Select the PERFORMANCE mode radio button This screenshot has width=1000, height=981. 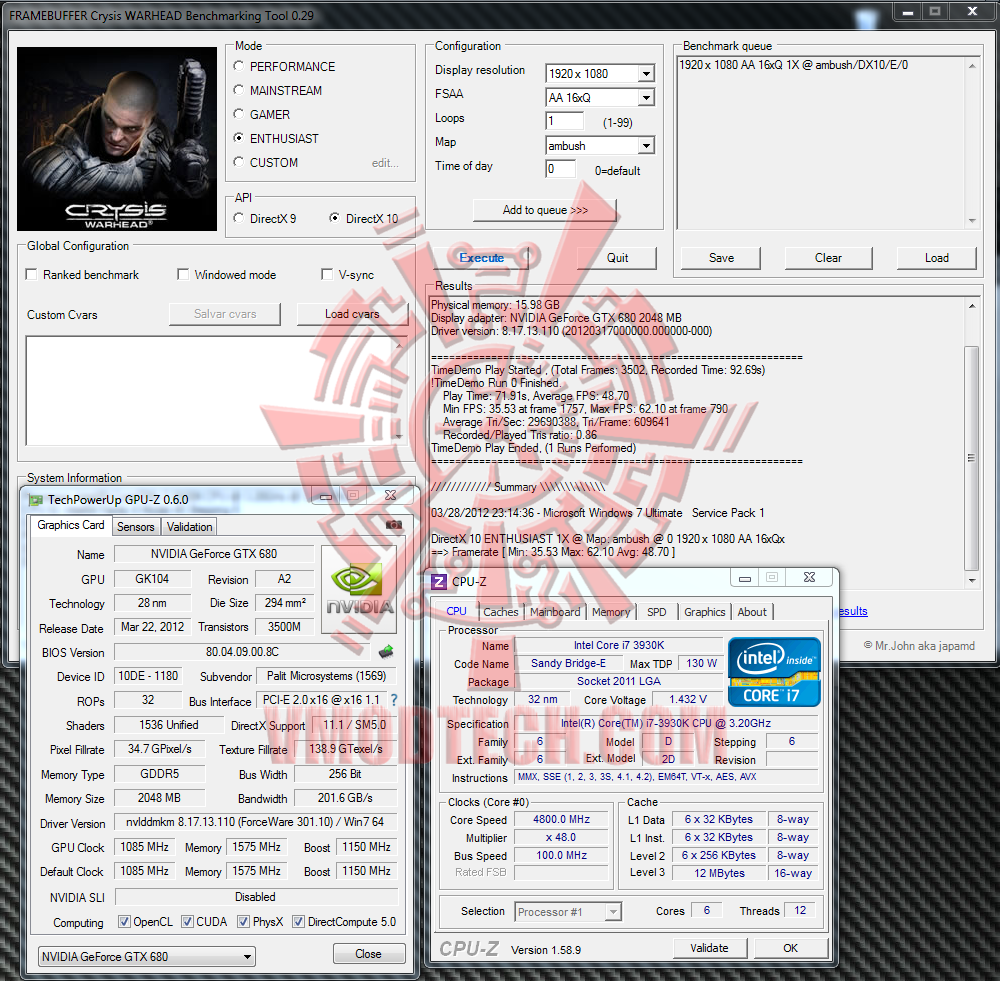[x=239, y=66]
